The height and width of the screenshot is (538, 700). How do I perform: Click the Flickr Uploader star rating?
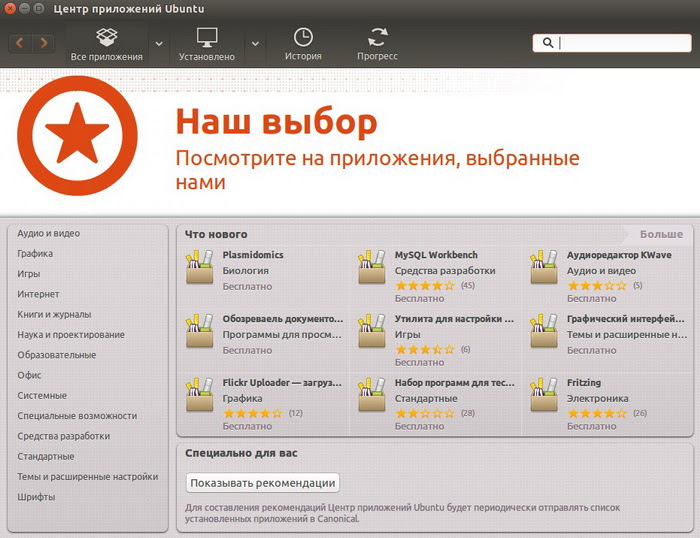tap(253, 413)
